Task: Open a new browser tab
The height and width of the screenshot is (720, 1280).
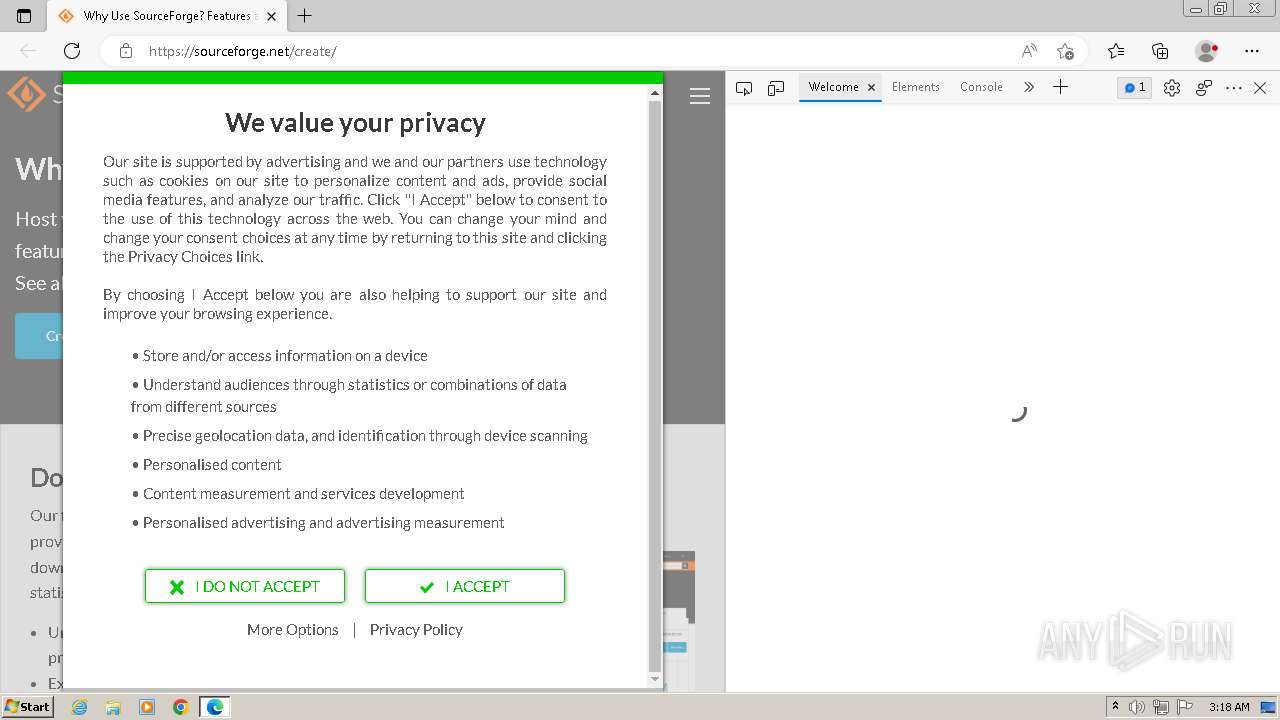Action: [x=305, y=16]
